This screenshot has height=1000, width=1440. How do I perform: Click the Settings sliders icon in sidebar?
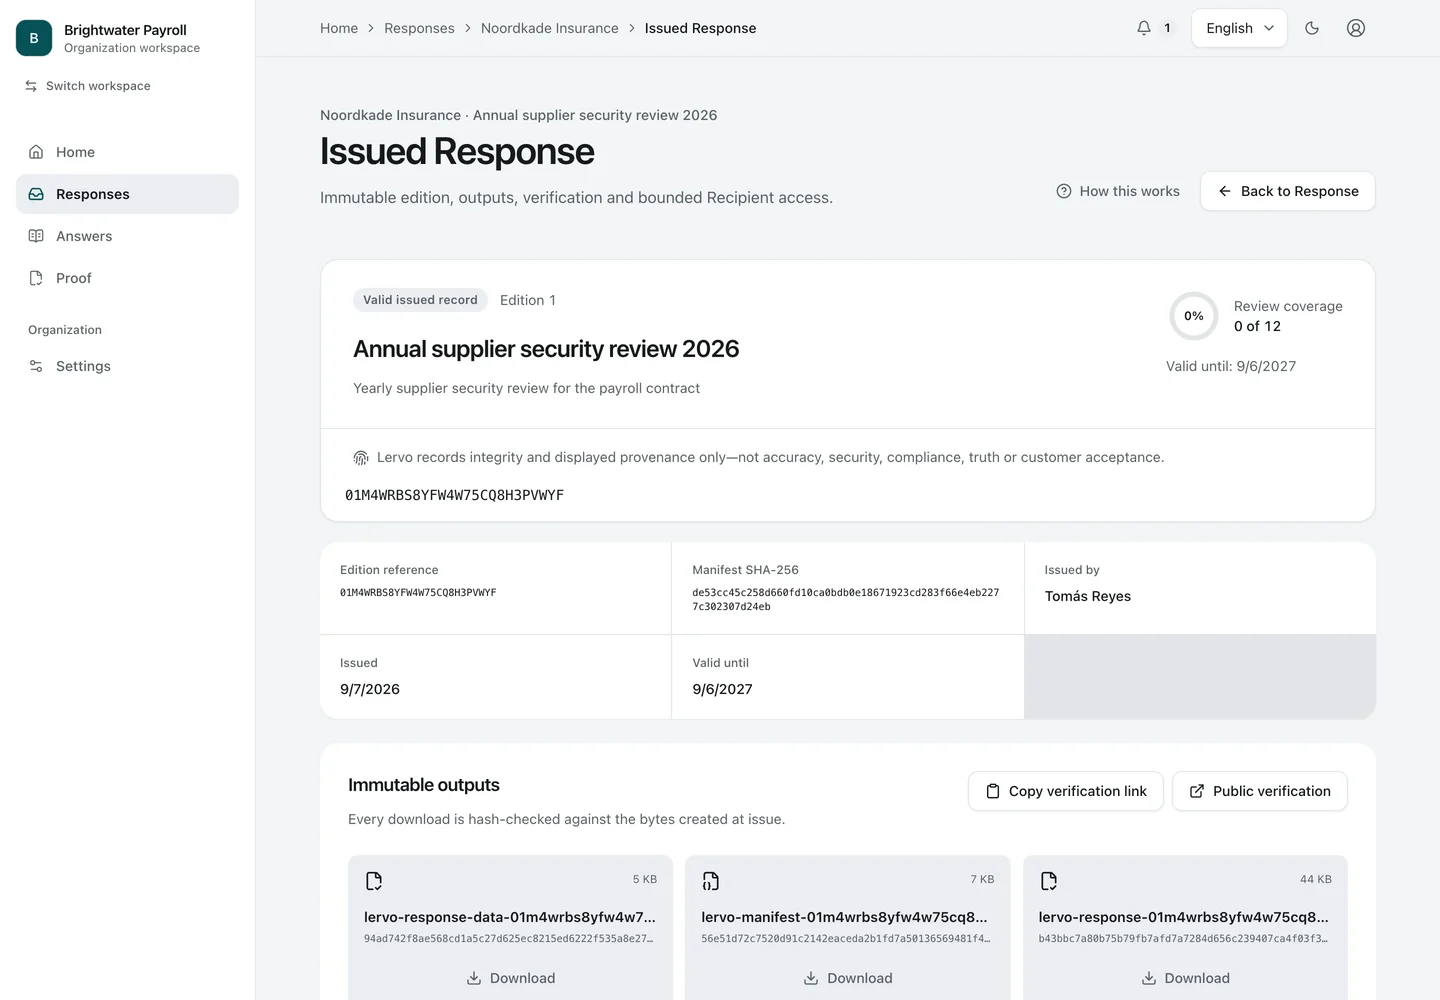tap(36, 366)
